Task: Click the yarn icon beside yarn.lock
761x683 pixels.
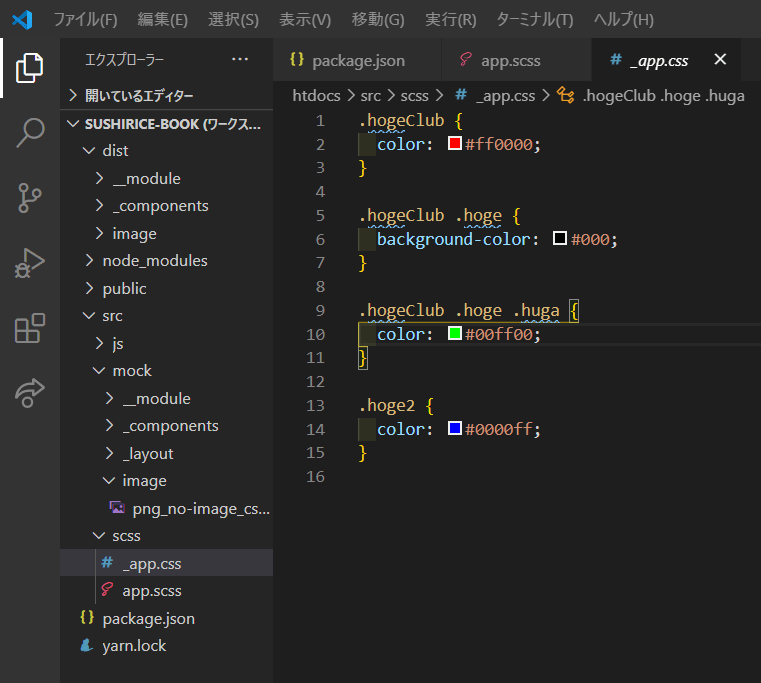Action: tap(87, 645)
